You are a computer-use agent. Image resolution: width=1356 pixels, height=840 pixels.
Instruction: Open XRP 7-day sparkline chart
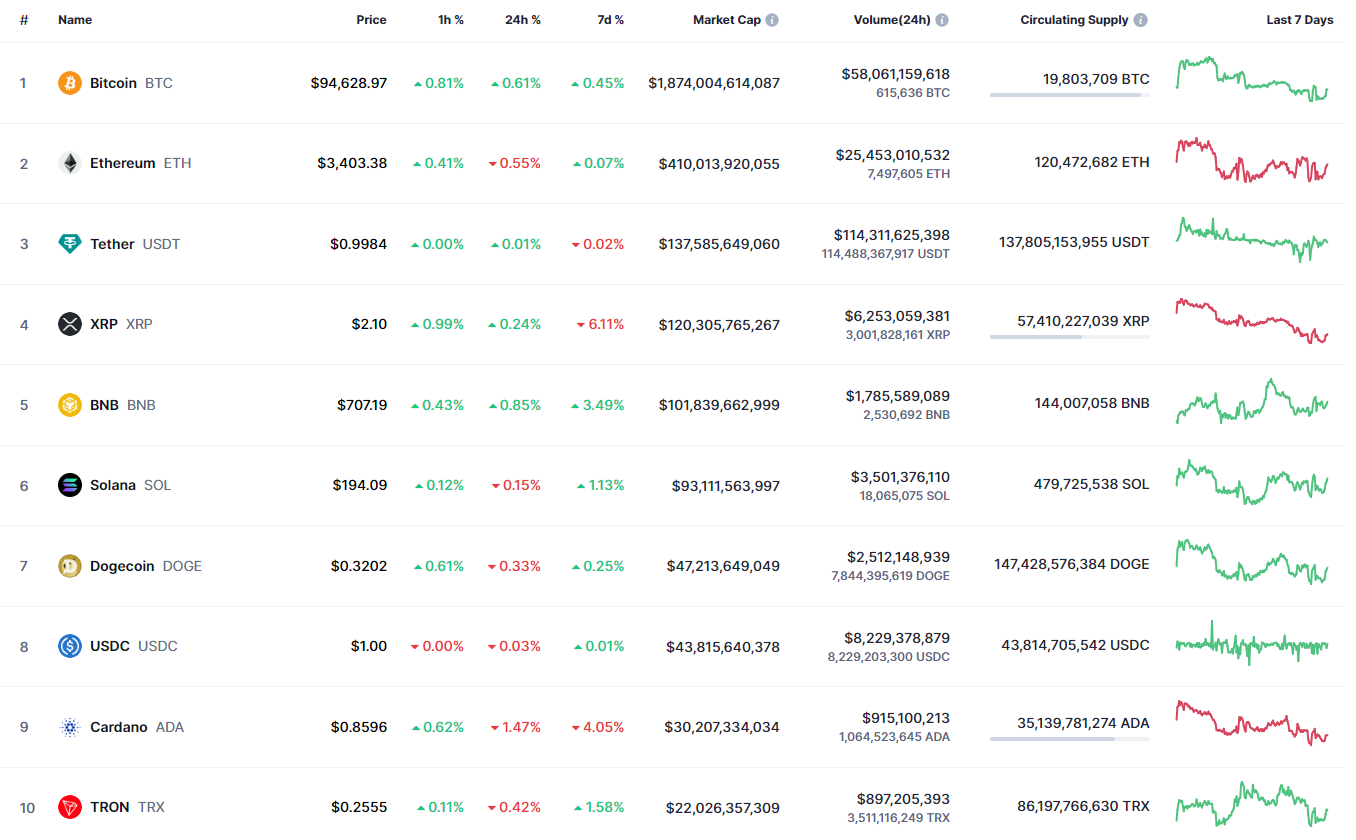coord(1252,321)
